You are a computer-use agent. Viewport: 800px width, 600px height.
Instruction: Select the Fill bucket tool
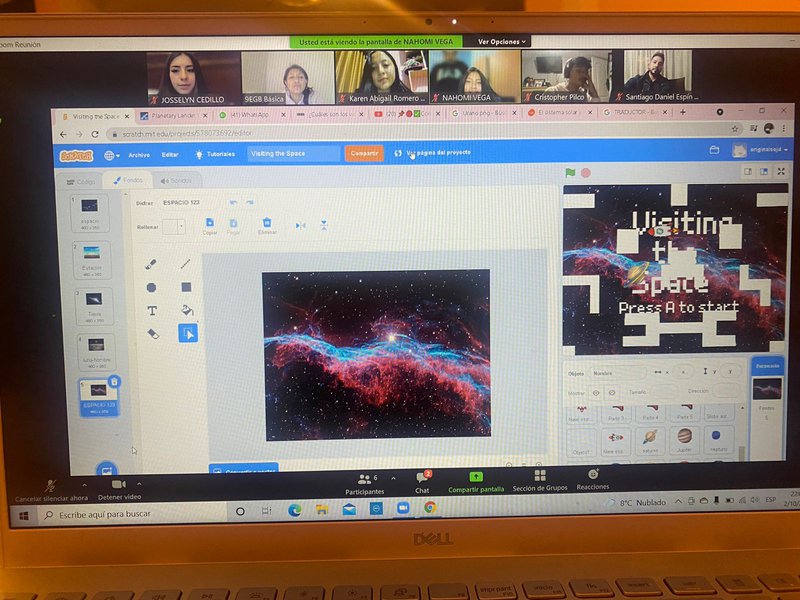coord(186,310)
